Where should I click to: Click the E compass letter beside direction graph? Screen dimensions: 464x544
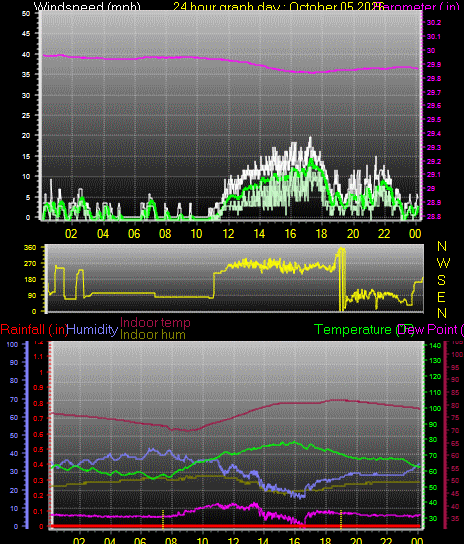(441, 297)
